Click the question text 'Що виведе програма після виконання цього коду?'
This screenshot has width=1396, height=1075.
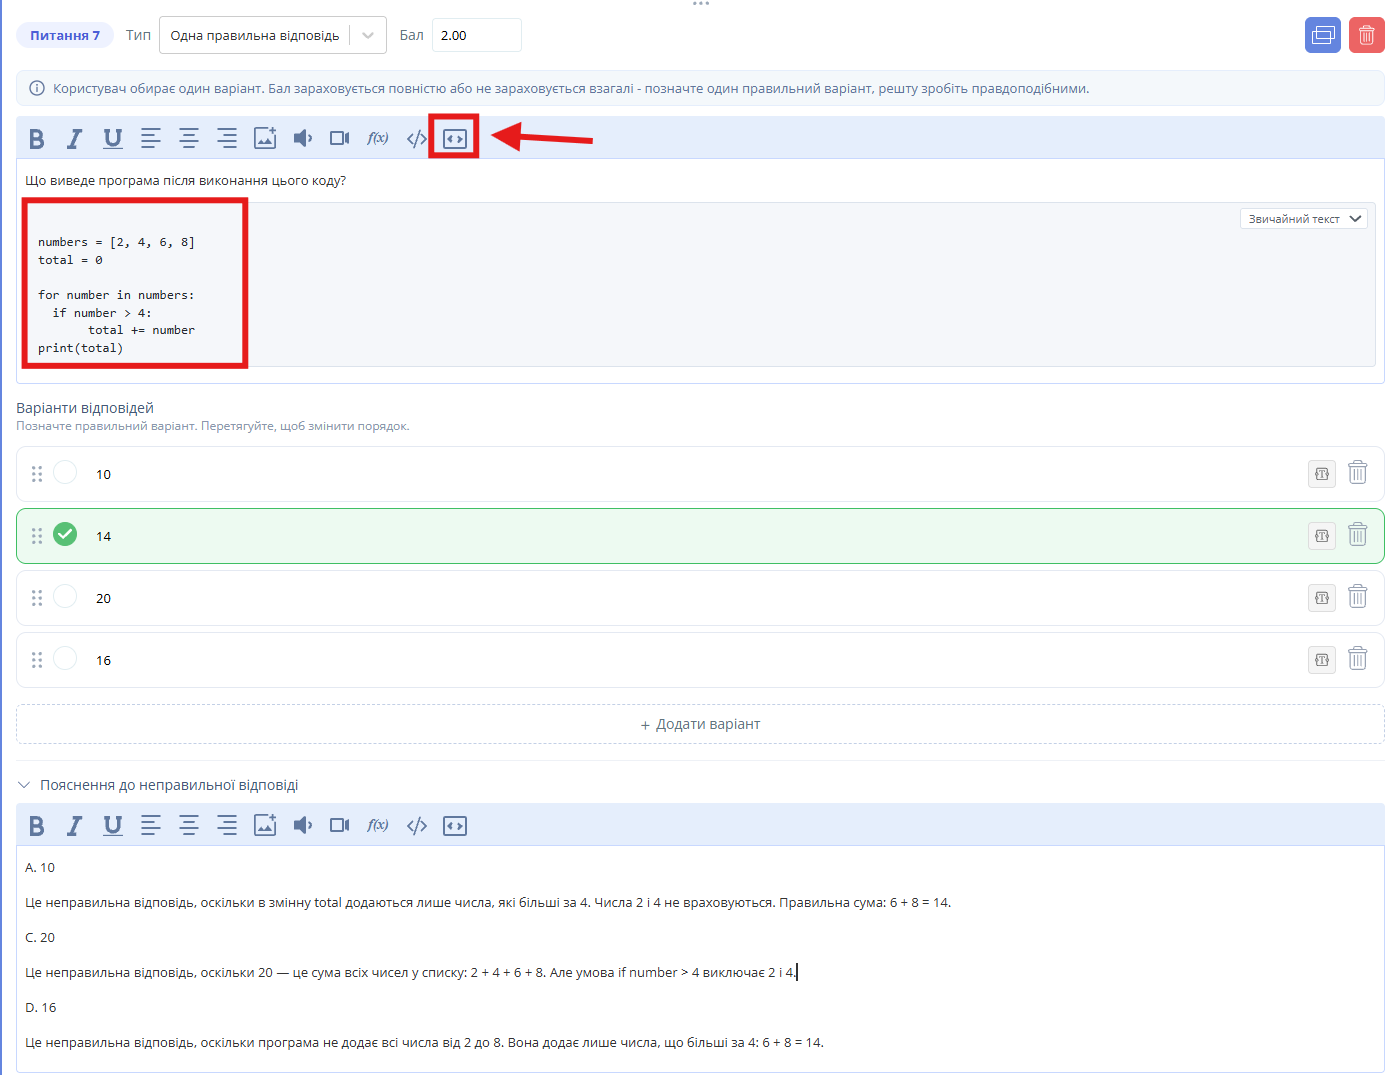click(186, 181)
